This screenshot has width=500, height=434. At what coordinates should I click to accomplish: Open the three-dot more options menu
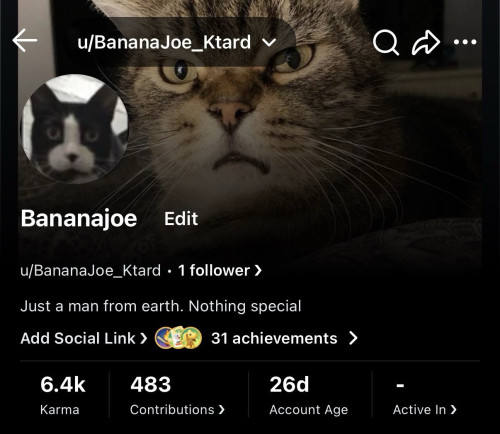click(465, 42)
